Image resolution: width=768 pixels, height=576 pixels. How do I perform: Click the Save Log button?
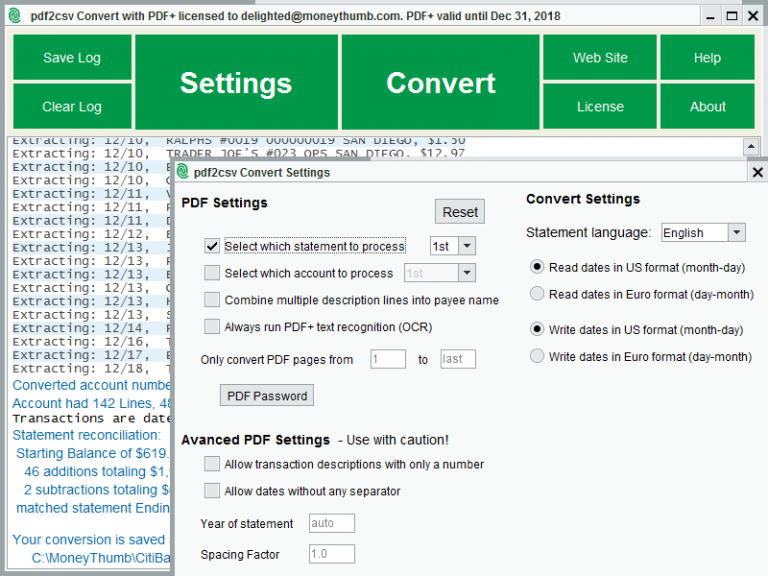[72, 57]
